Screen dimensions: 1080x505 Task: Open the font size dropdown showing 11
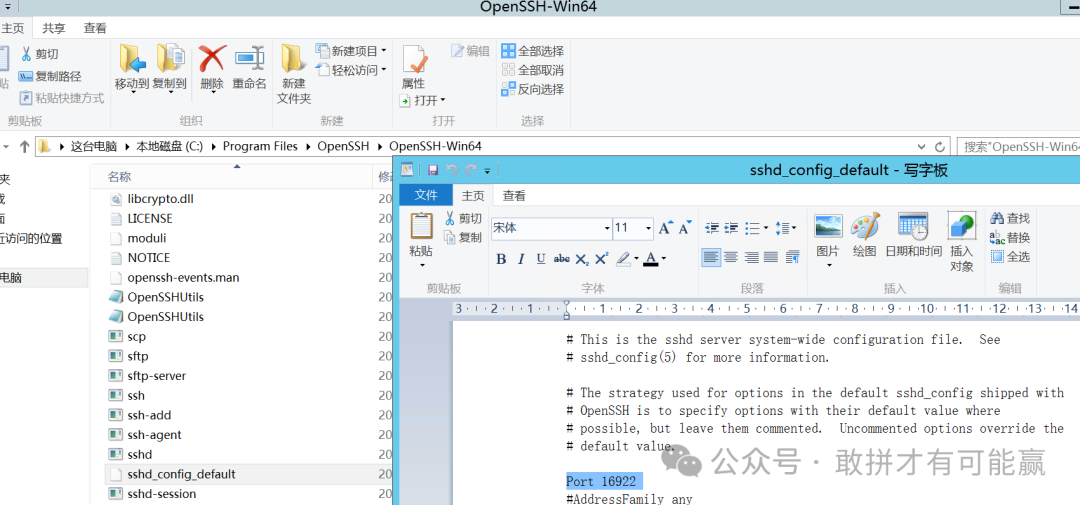pyautogui.click(x=649, y=228)
